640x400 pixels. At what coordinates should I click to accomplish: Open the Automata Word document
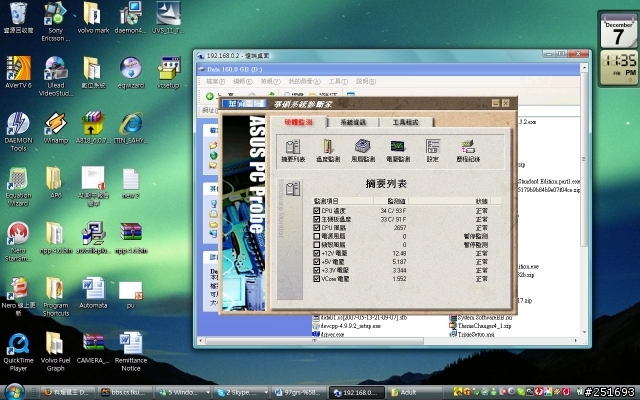[93, 293]
